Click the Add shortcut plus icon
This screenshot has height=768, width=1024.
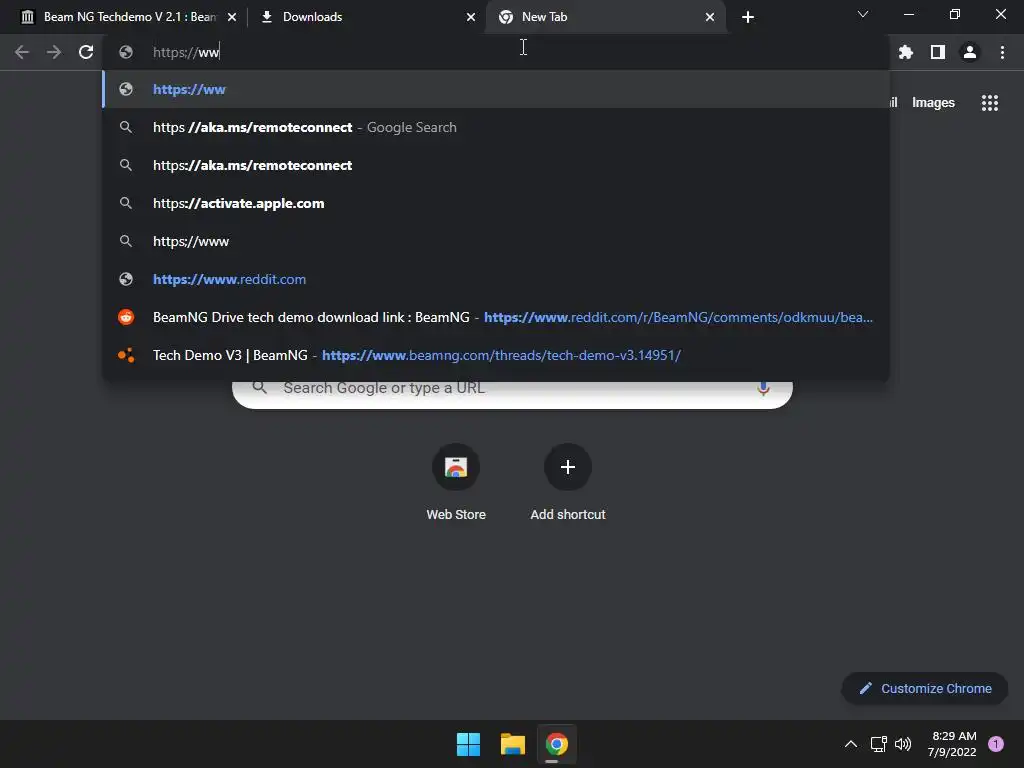pos(568,467)
